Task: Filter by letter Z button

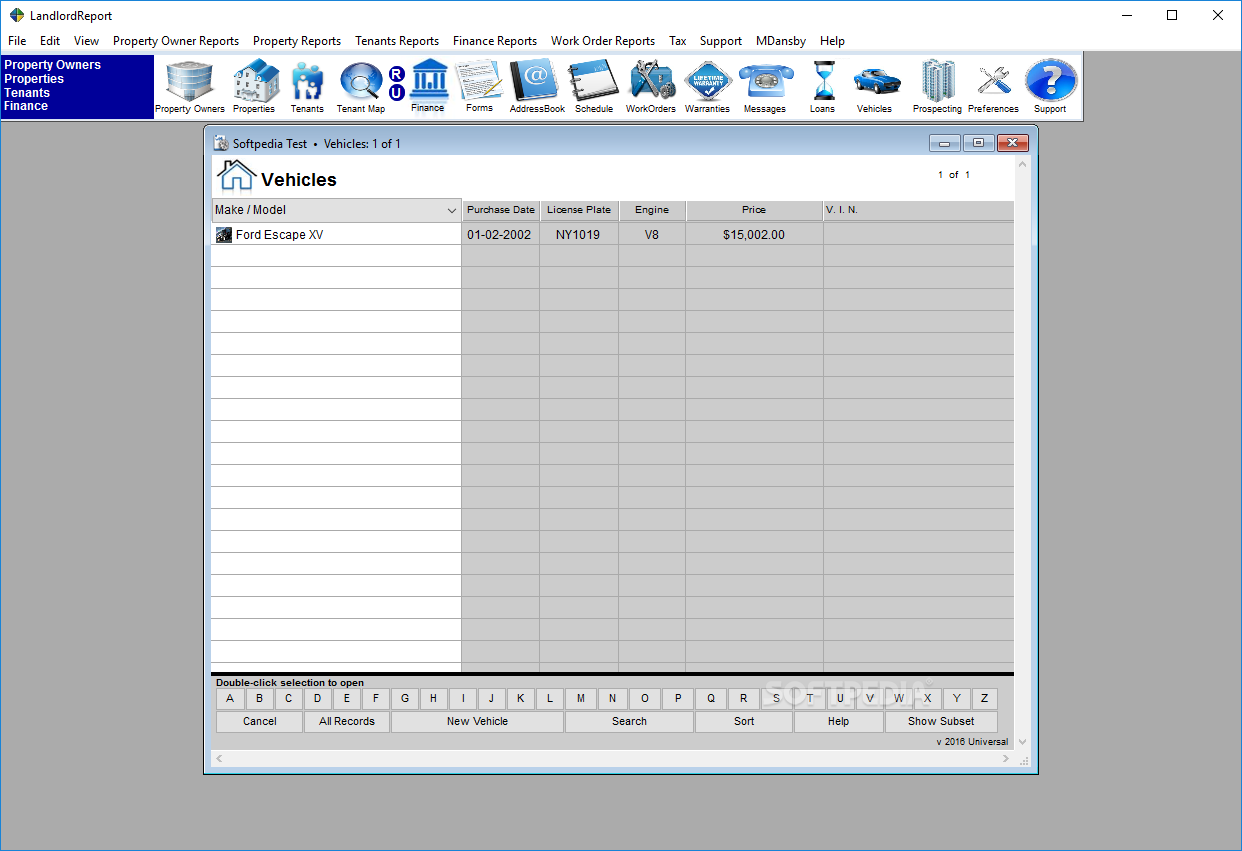Action: [x=984, y=699]
